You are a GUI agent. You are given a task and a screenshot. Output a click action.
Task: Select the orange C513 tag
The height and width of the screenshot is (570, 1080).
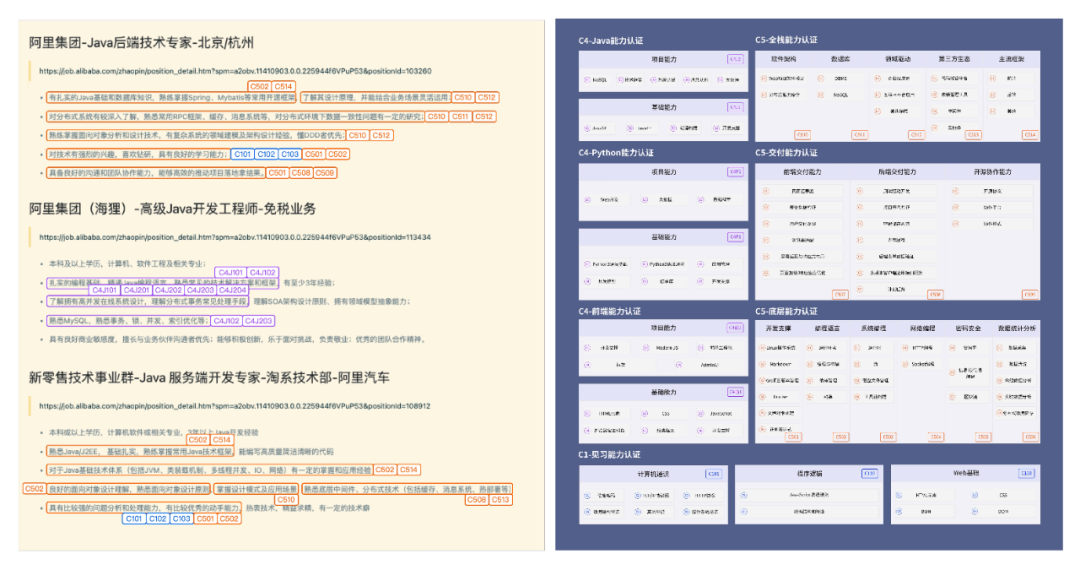[501, 500]
